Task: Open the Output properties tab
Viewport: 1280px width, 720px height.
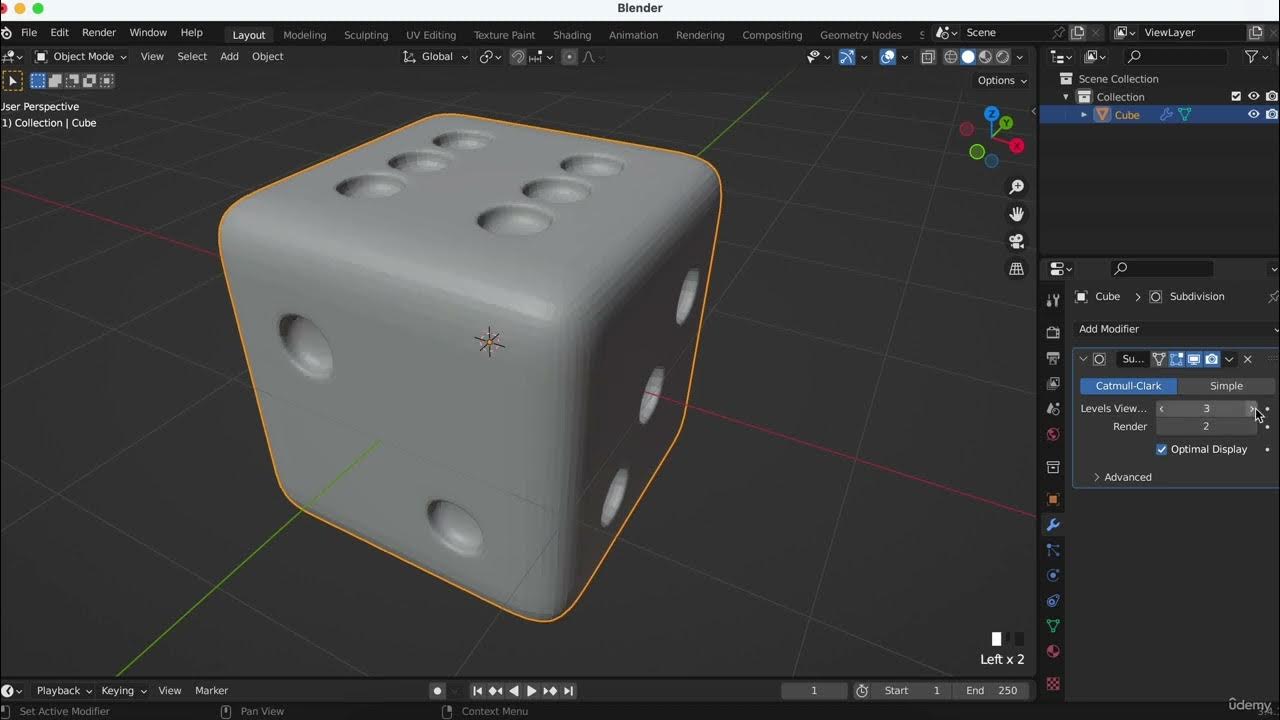Action: pyautogui.click(x=1053, y=358)
